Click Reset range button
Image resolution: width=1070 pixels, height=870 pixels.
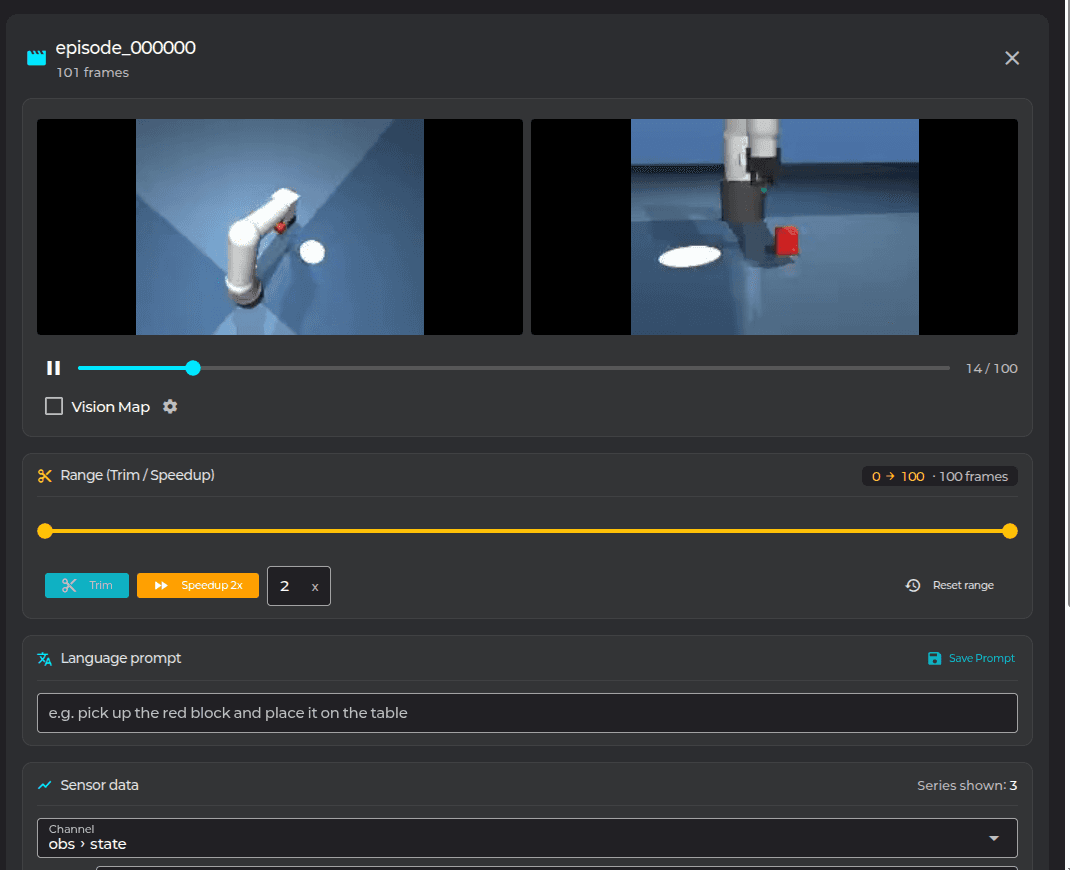point(950,585)
